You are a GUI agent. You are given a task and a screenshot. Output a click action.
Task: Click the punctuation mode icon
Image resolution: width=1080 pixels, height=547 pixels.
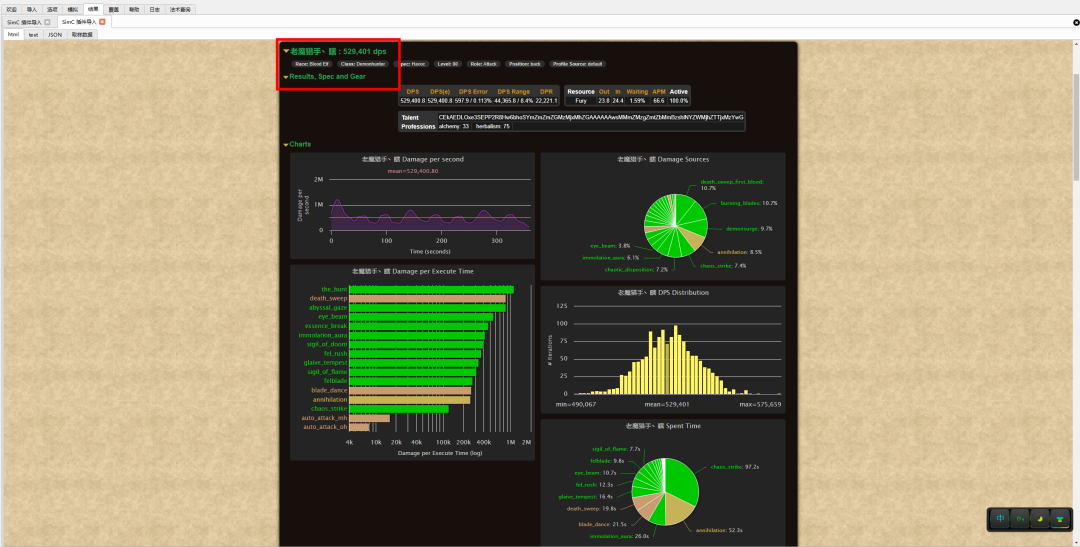click(x=1019, y=518)
